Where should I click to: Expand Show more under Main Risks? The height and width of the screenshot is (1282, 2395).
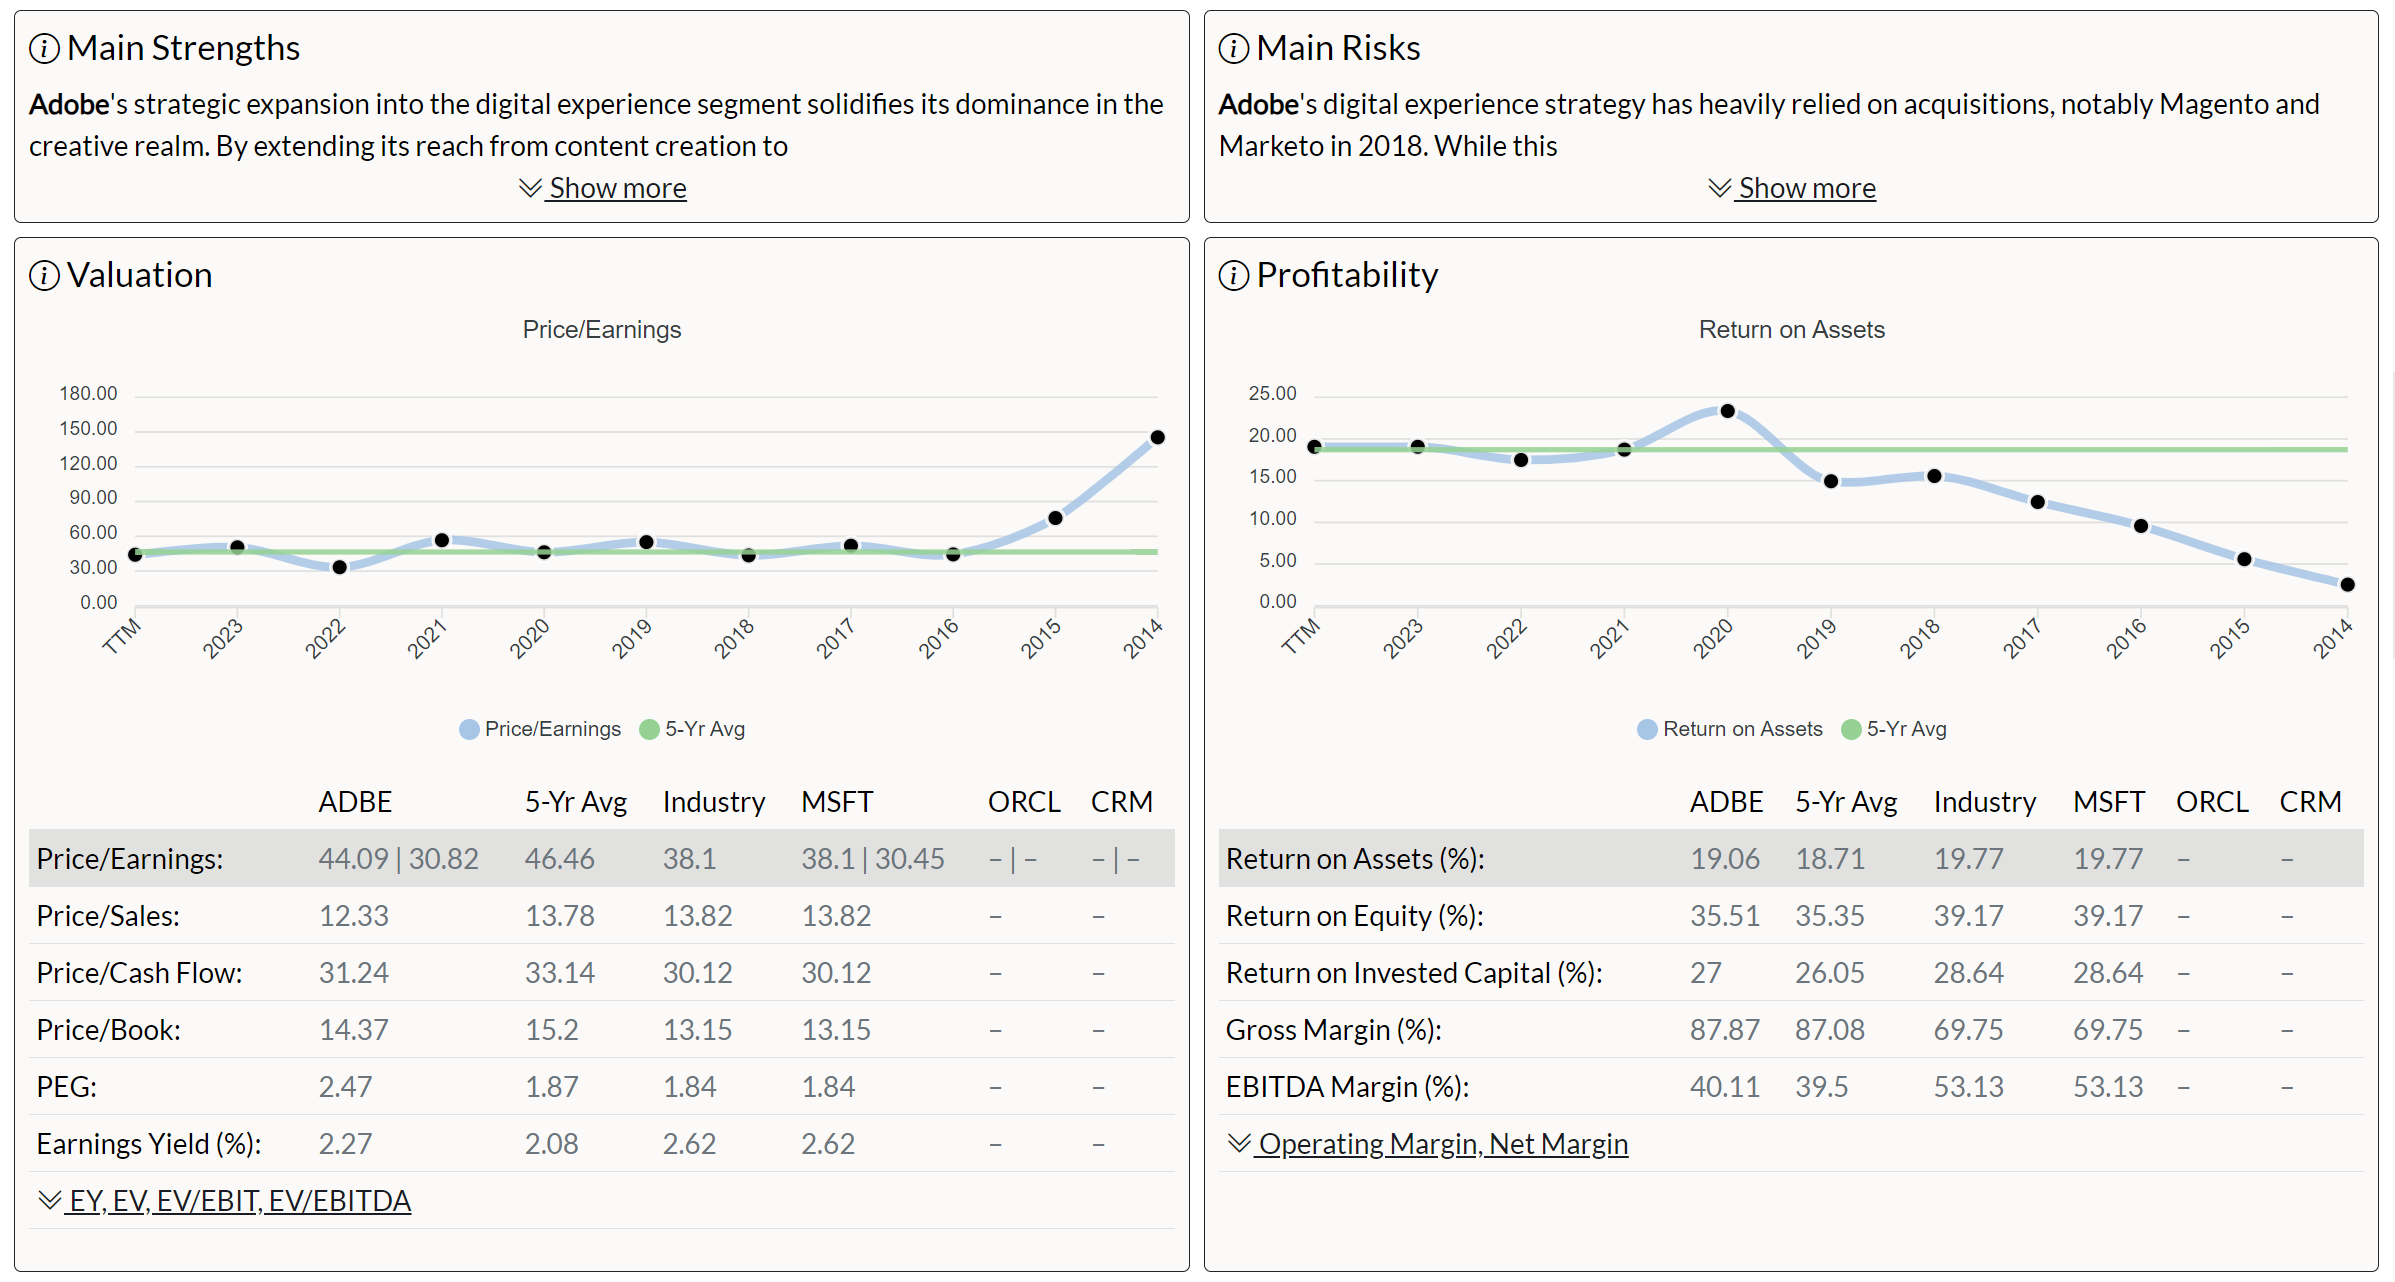click(1792, 188)
